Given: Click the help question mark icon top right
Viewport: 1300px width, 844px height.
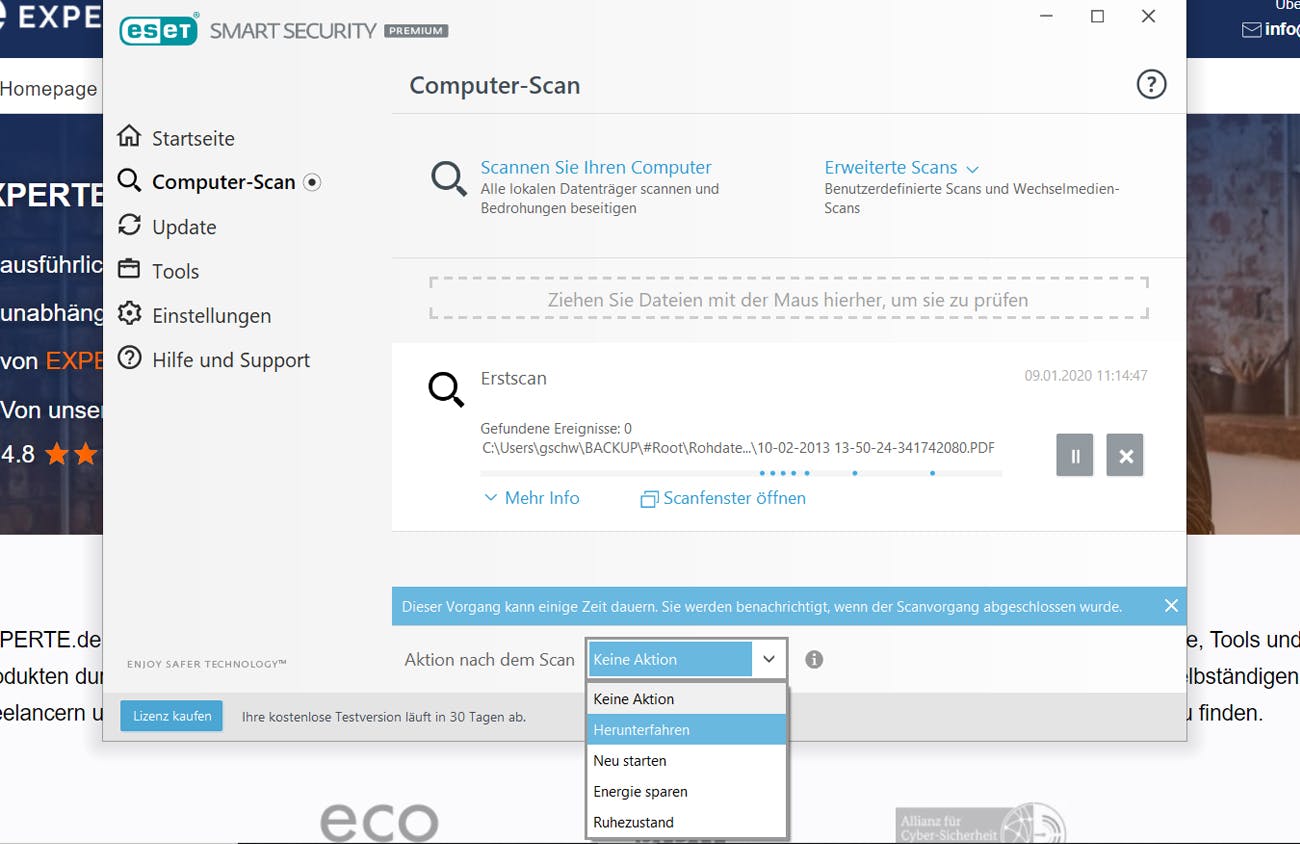Looking at the screenshot, I should pyautogui.click(x=1151, y=85).
